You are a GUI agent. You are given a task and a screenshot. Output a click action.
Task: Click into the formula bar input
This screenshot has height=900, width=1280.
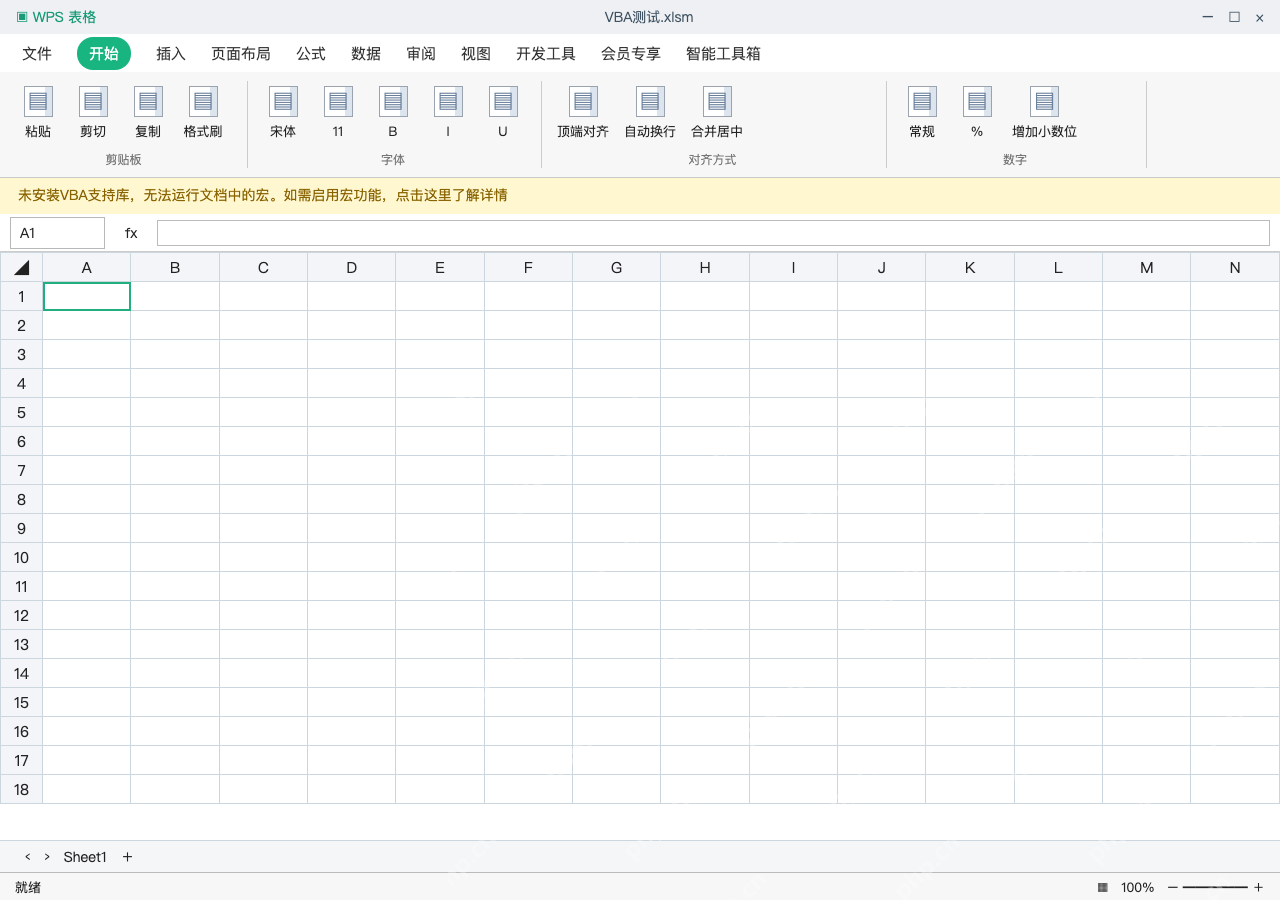click(x=713, y=233)
